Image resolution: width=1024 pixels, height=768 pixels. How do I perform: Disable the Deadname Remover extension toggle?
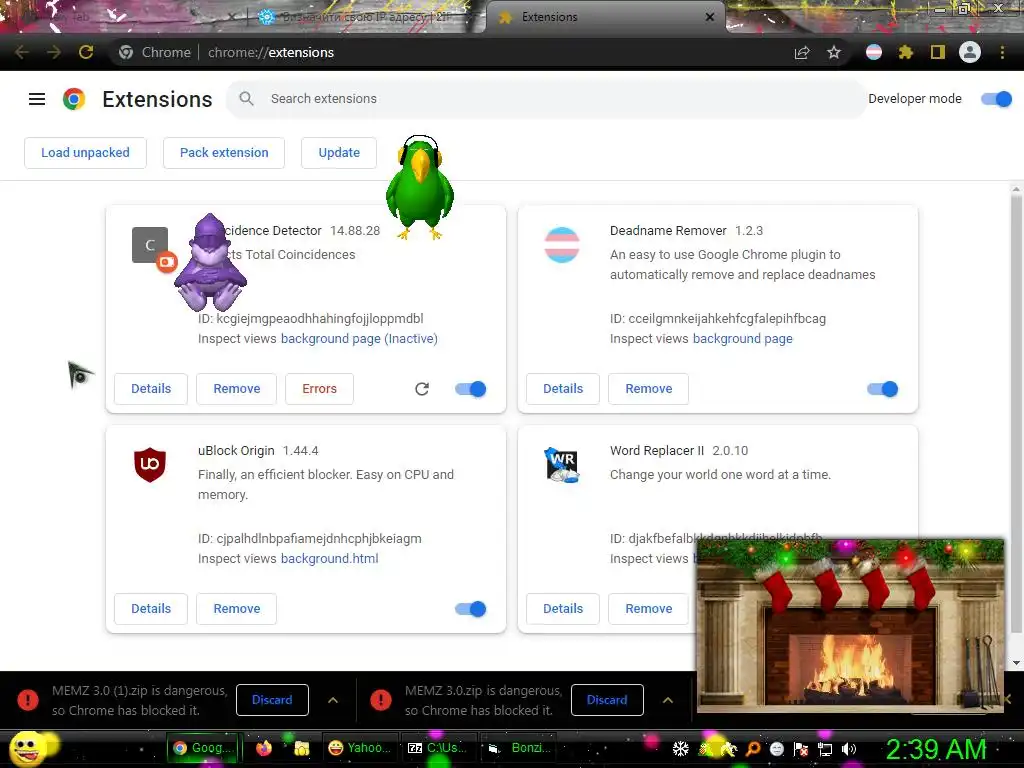883,389
